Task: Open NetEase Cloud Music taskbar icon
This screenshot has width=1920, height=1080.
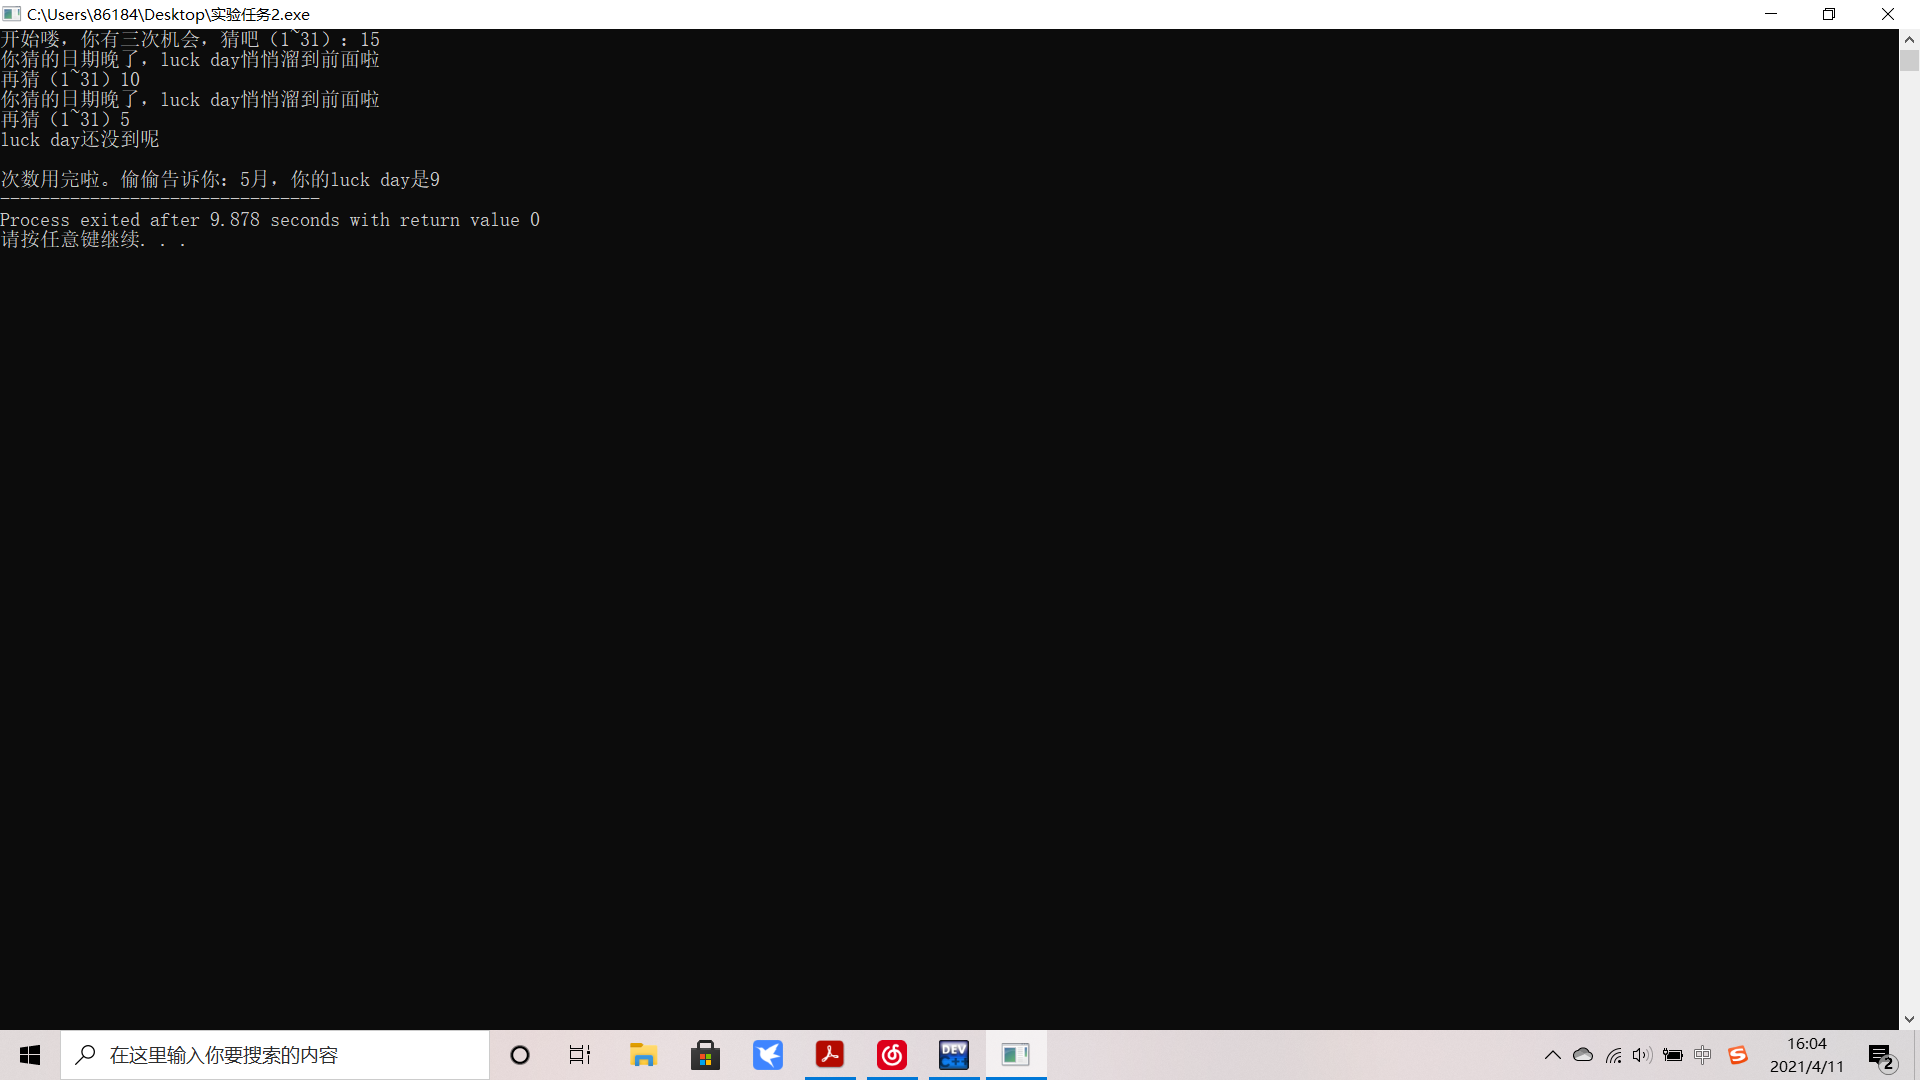Action: coord(892,1055)
